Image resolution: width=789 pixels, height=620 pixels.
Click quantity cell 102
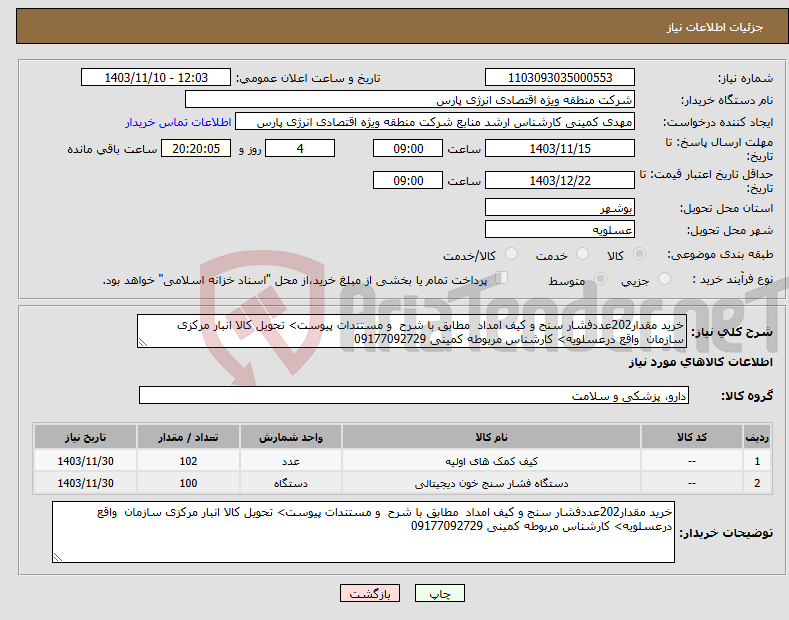tap(188, 461)
